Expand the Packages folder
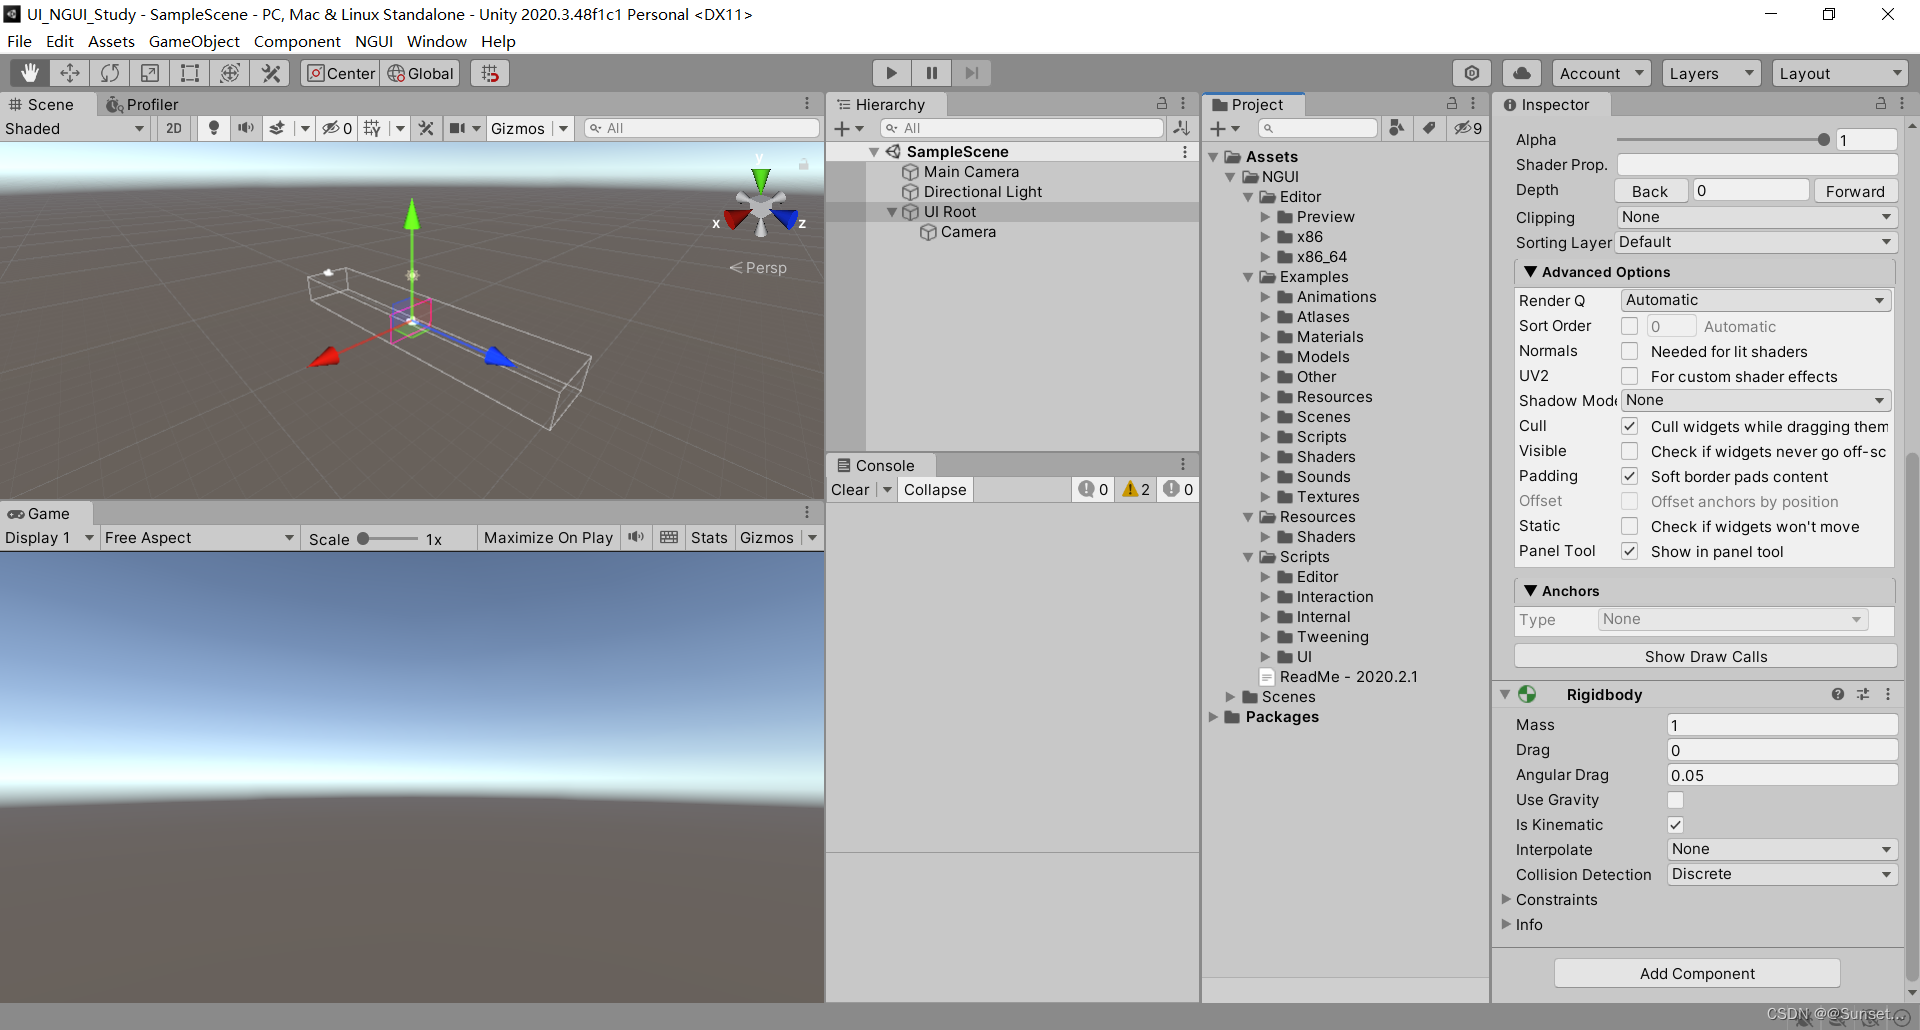1920x1030 pixels. tap(1213, 717)
